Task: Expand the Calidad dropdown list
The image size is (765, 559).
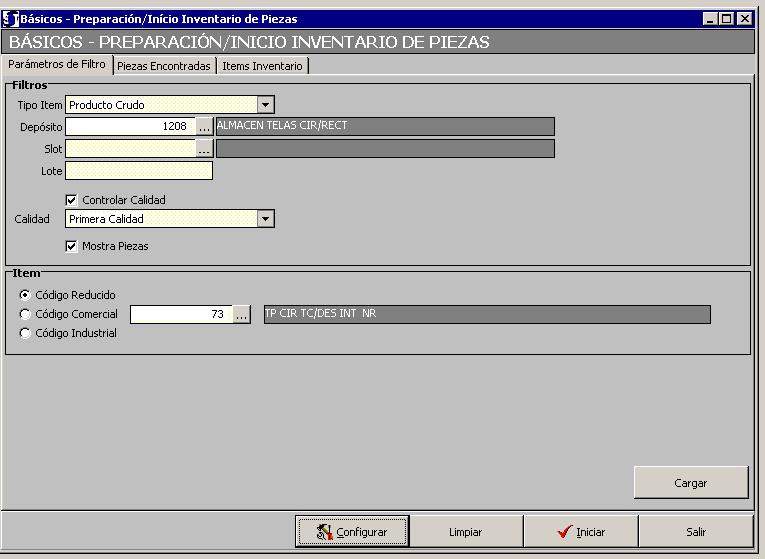Action: (265, 219)
